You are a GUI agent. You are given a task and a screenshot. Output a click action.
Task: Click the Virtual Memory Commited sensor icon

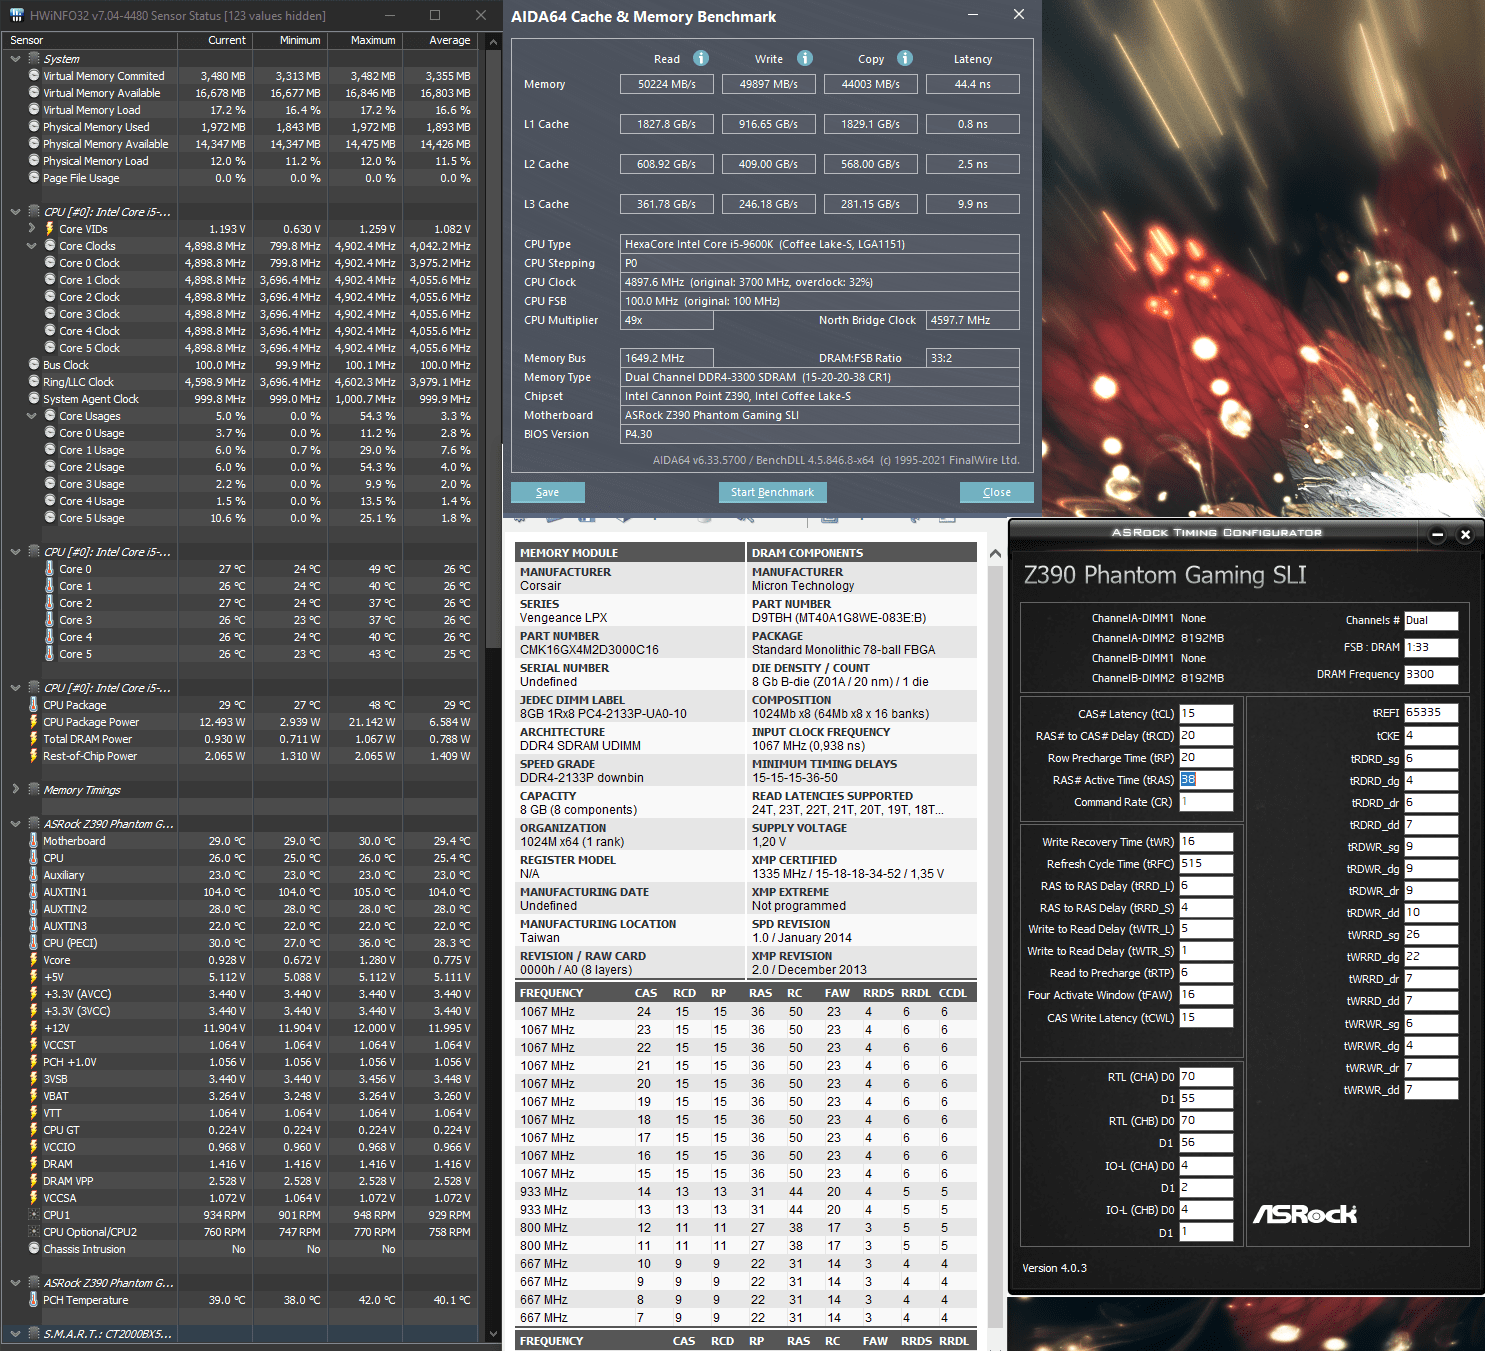(34, 76)
